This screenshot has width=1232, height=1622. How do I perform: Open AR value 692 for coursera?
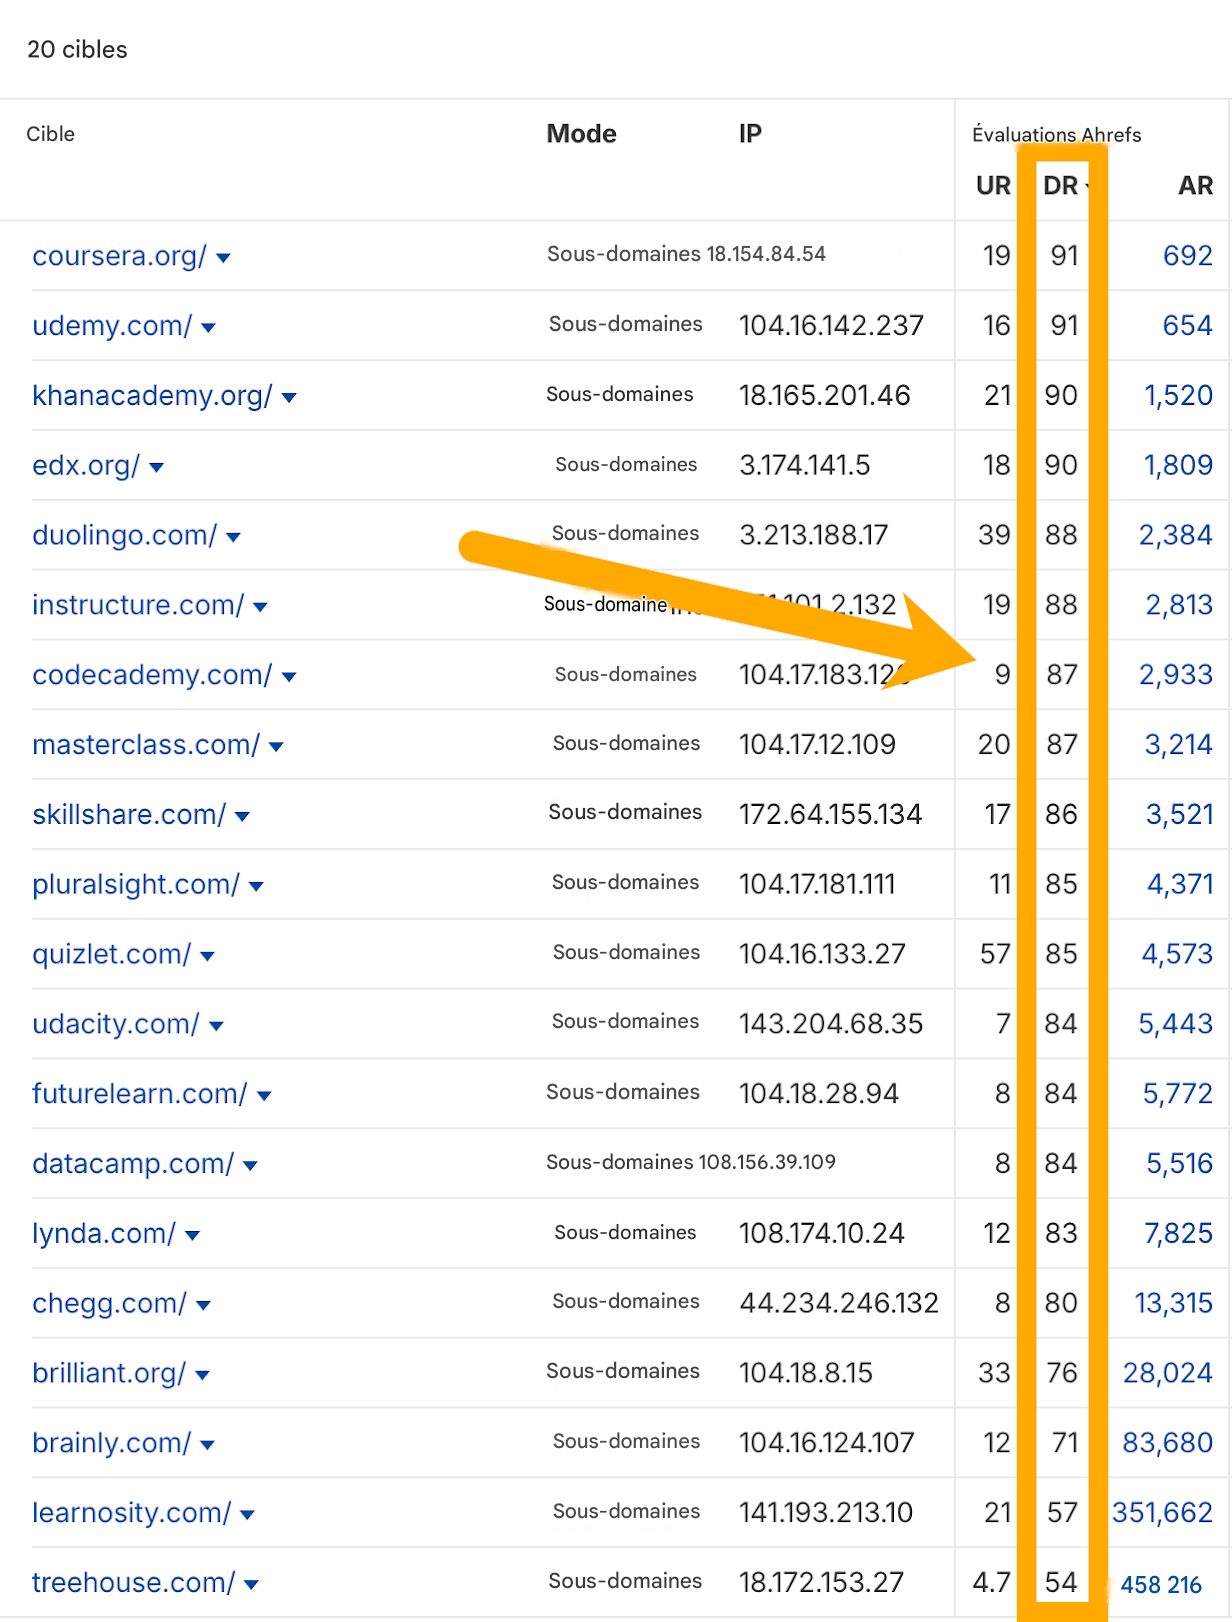(1187, 256)
